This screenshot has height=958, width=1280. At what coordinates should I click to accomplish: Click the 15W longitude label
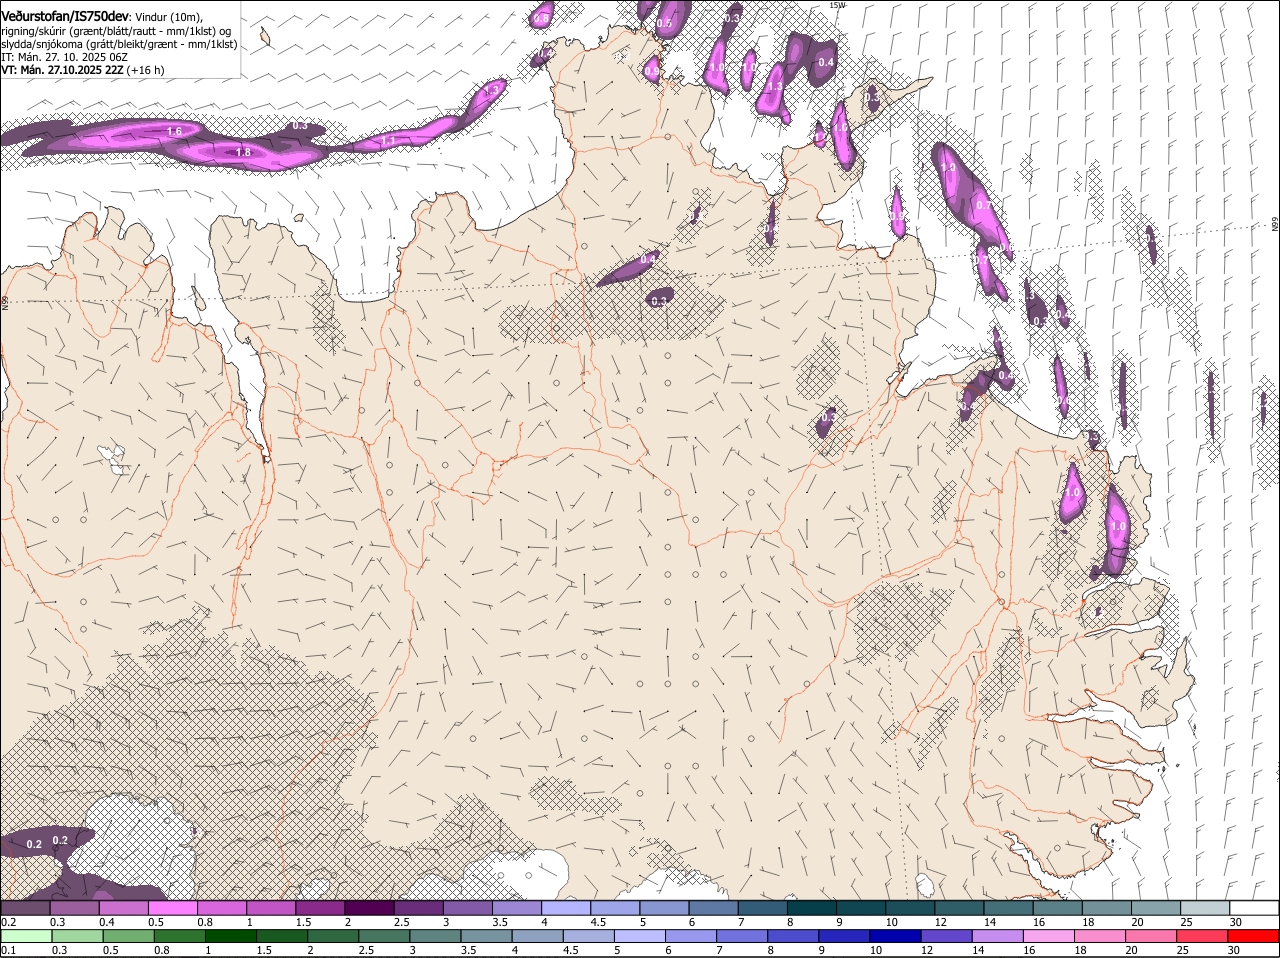837,5
